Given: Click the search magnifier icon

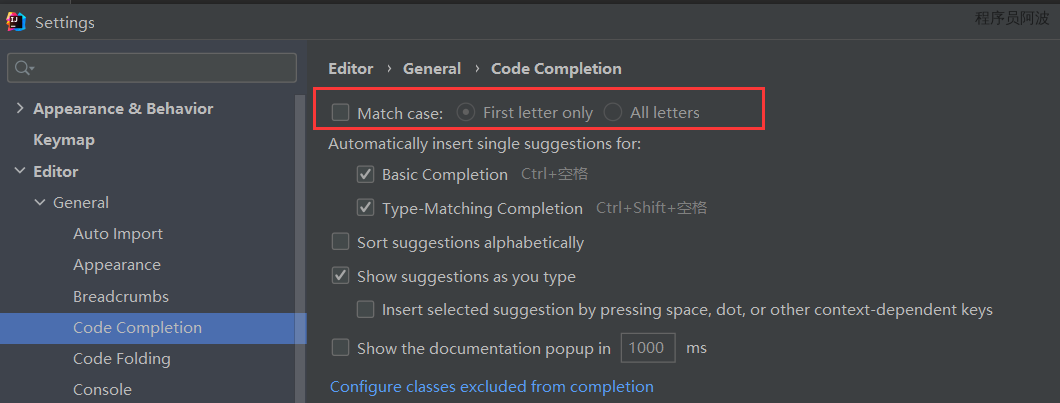Looking at the screenshot, I should tap(23, 68).
